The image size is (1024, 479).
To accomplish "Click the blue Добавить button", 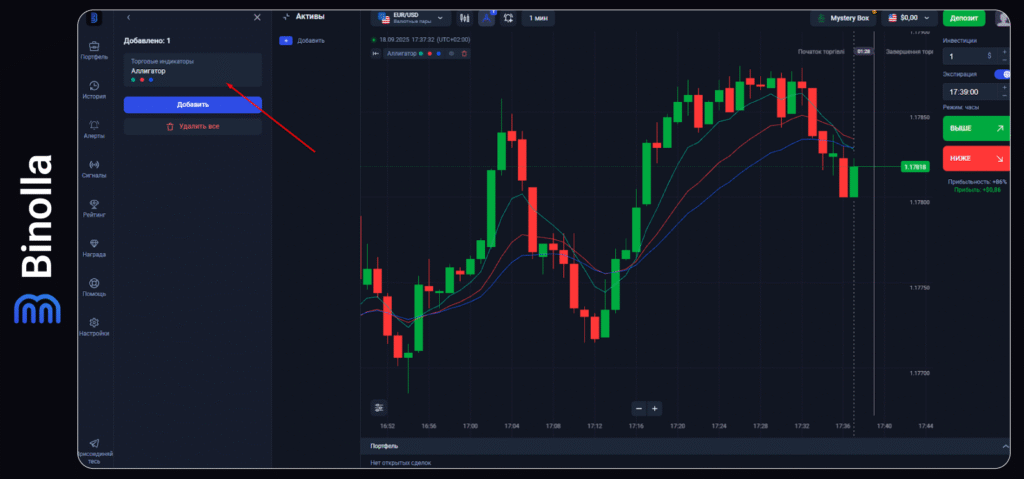I will (192, 104).
